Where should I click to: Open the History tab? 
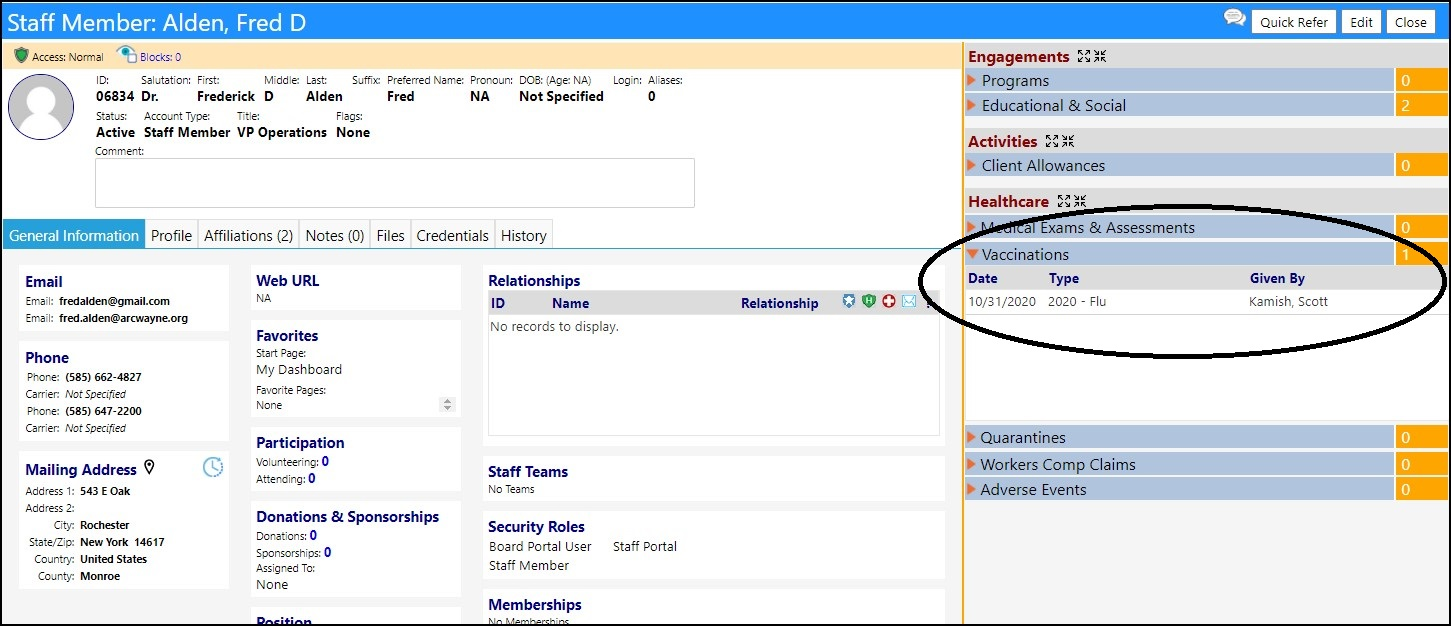pyautogui.click(x=524, y=235)
